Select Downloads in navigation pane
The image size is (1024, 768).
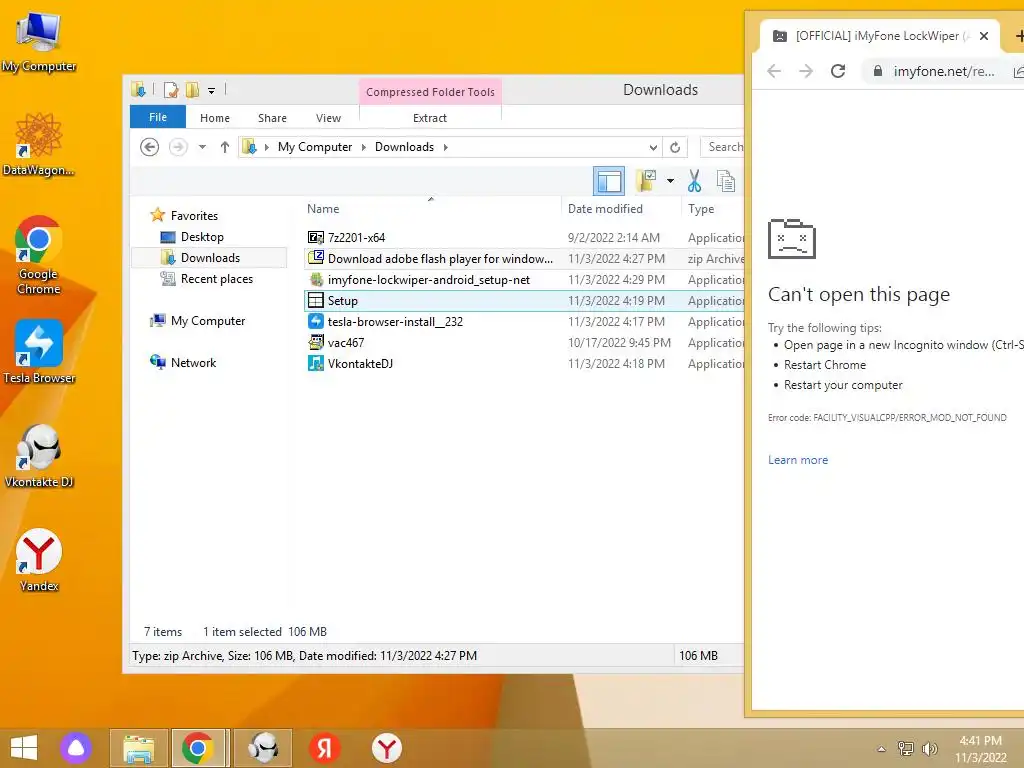pos(210,258)
